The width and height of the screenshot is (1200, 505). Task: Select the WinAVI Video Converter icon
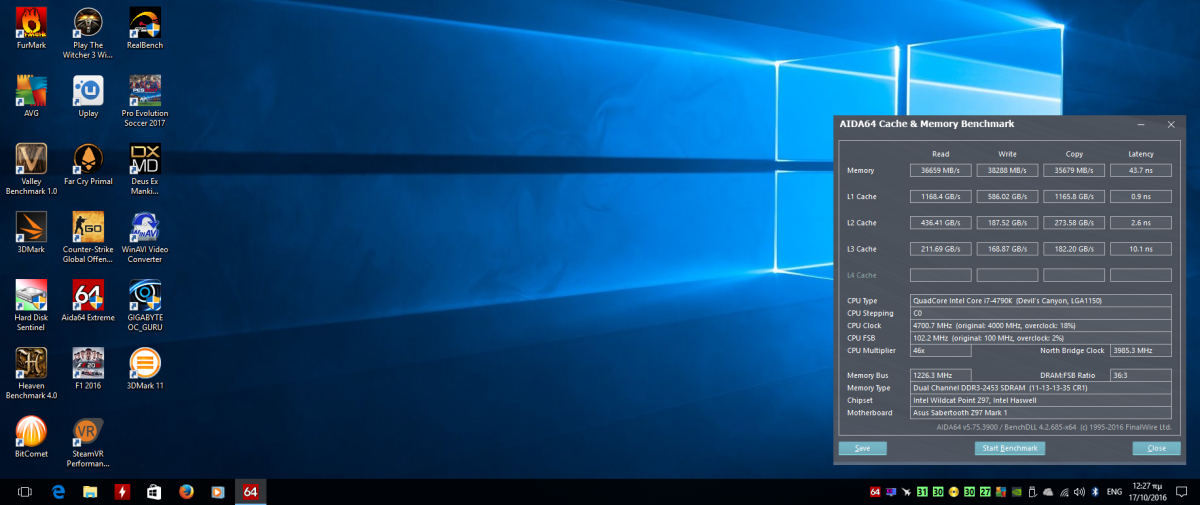click(x=144, y=238)
